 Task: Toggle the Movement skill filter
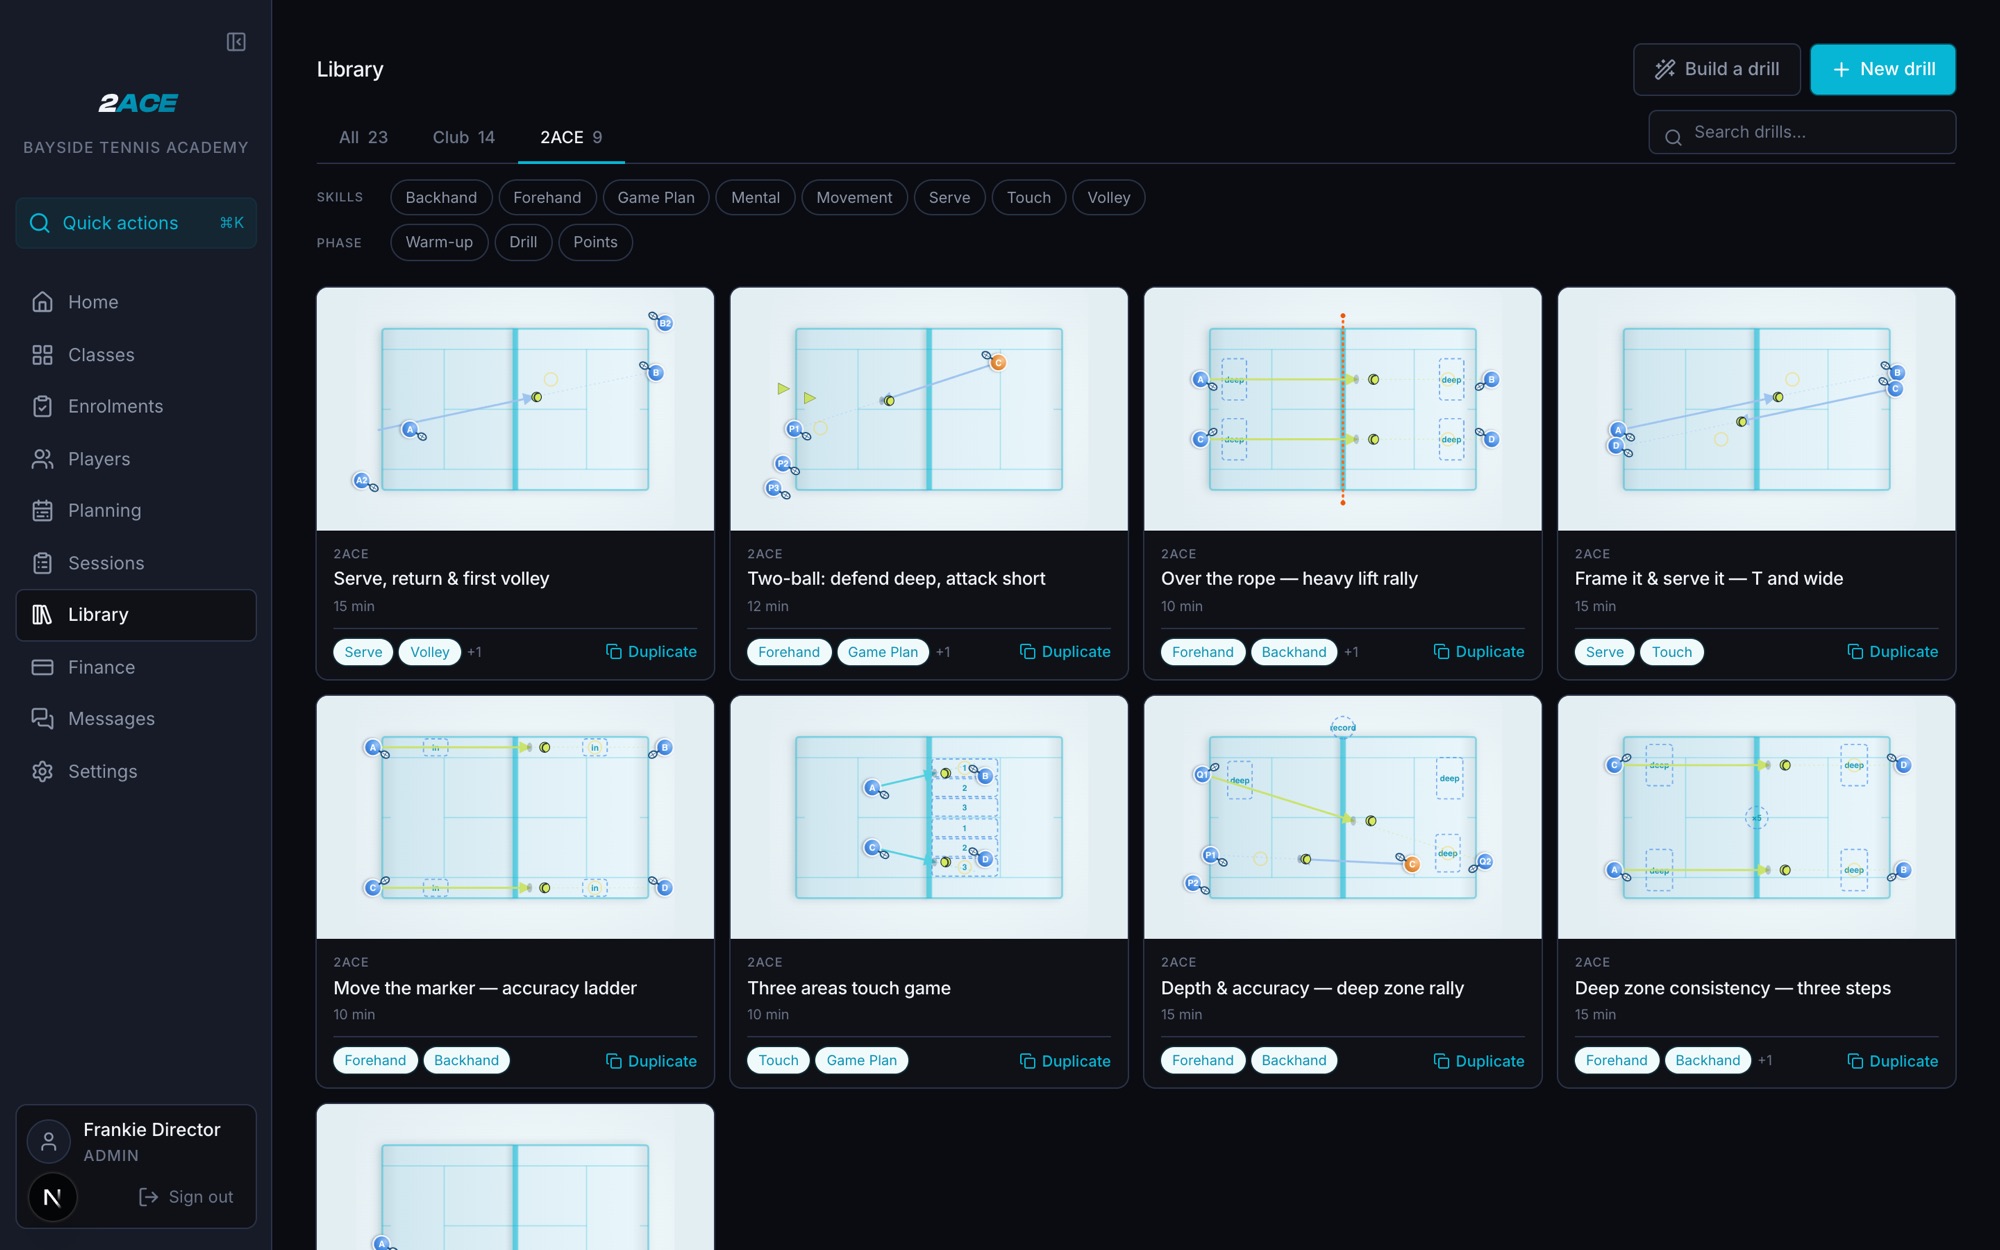tap(854, 198)
